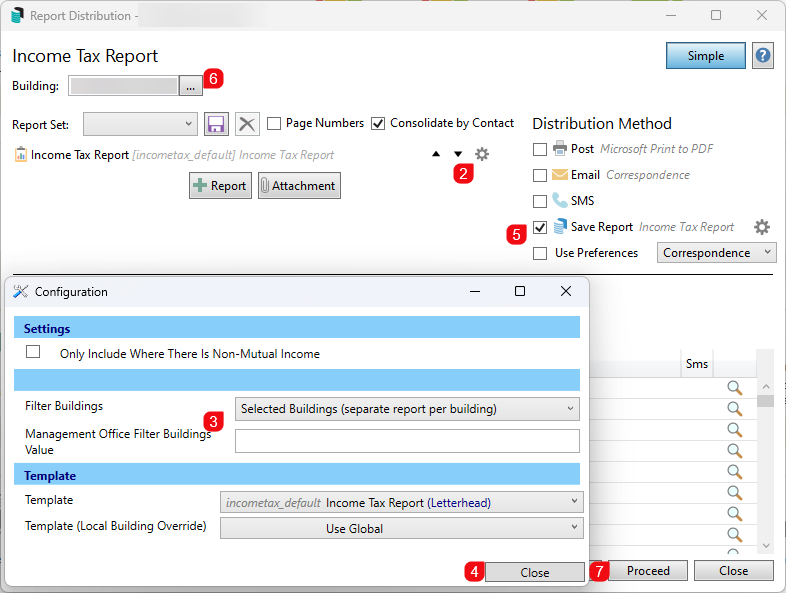Viewport: 786px width, 593px height.
Task: Open the Report Set dropdown
Action: pyautogui.click(x=140, y=124)
